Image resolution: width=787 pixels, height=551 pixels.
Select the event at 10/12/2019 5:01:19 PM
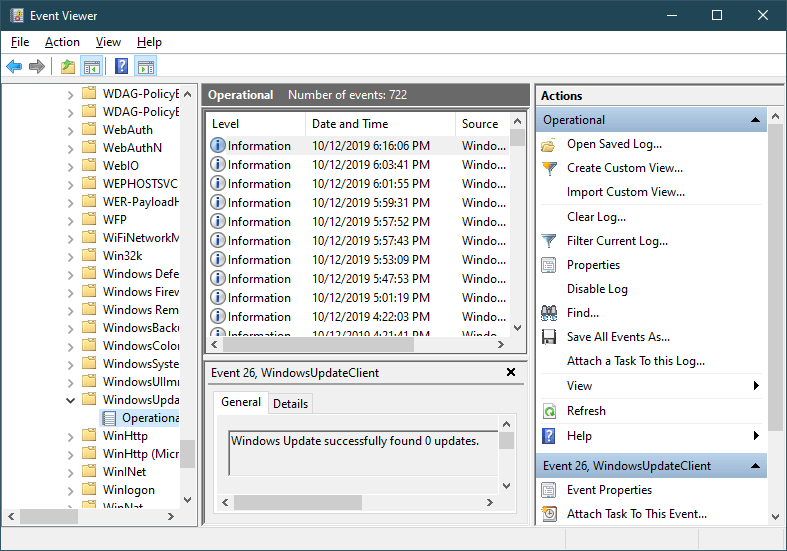click(358, 298)
